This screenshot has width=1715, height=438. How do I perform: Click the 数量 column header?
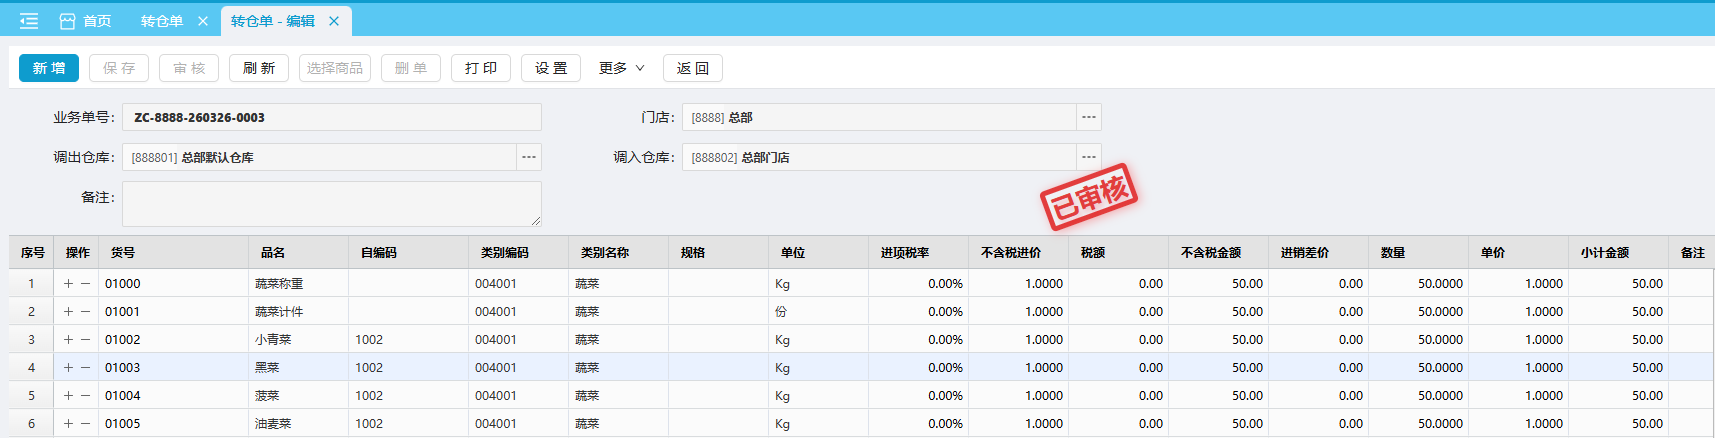[1393, 253]
